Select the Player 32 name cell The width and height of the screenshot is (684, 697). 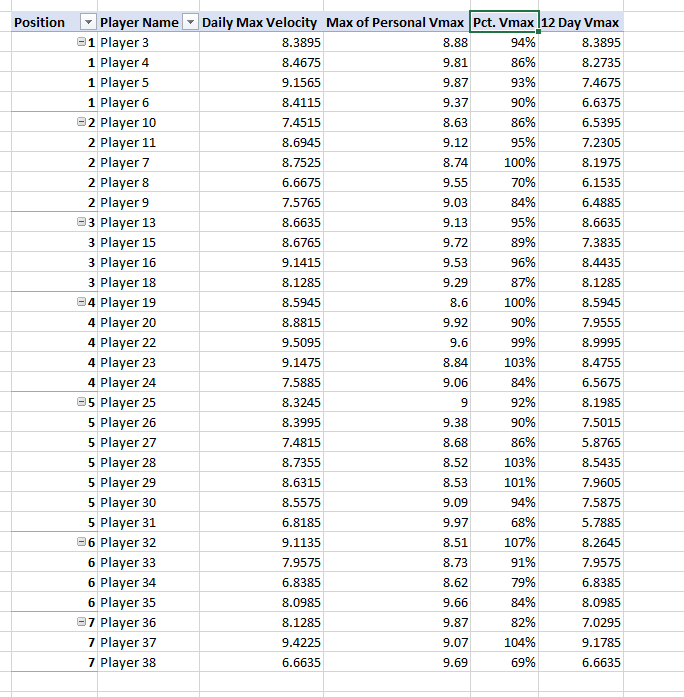[x=147, y=542]
